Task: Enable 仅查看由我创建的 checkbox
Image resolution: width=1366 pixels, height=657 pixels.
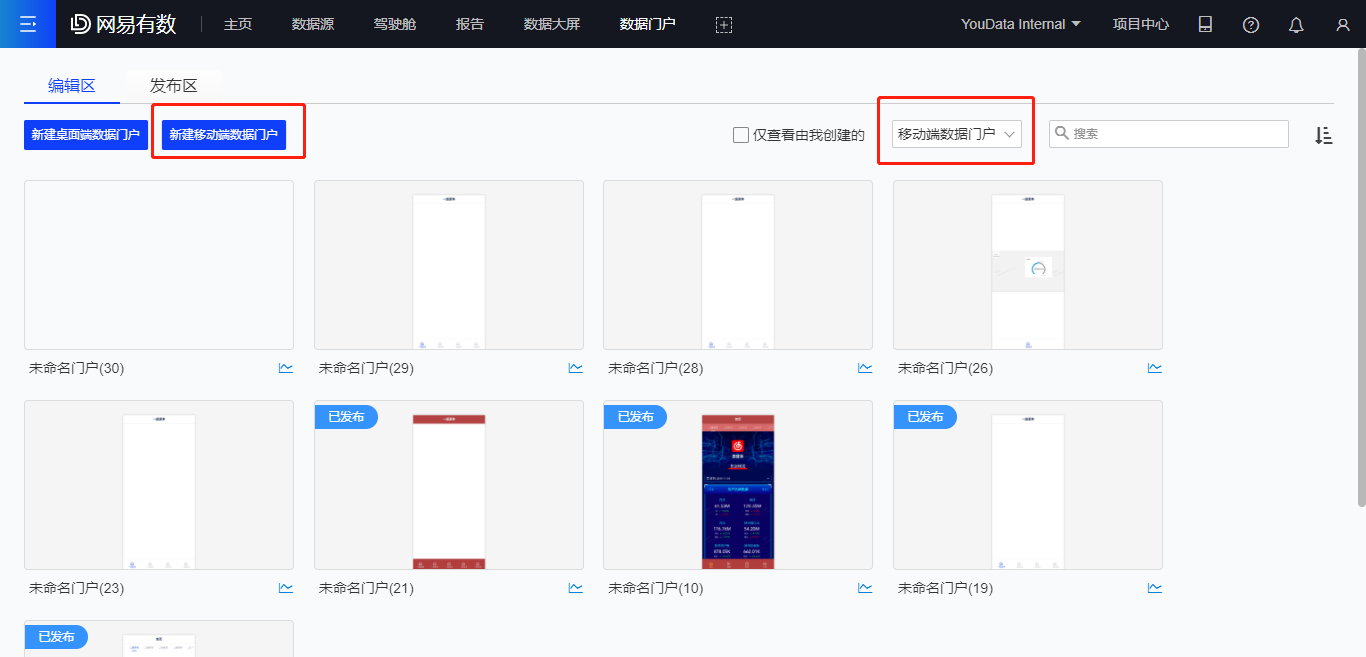Action: coord(741,134)
